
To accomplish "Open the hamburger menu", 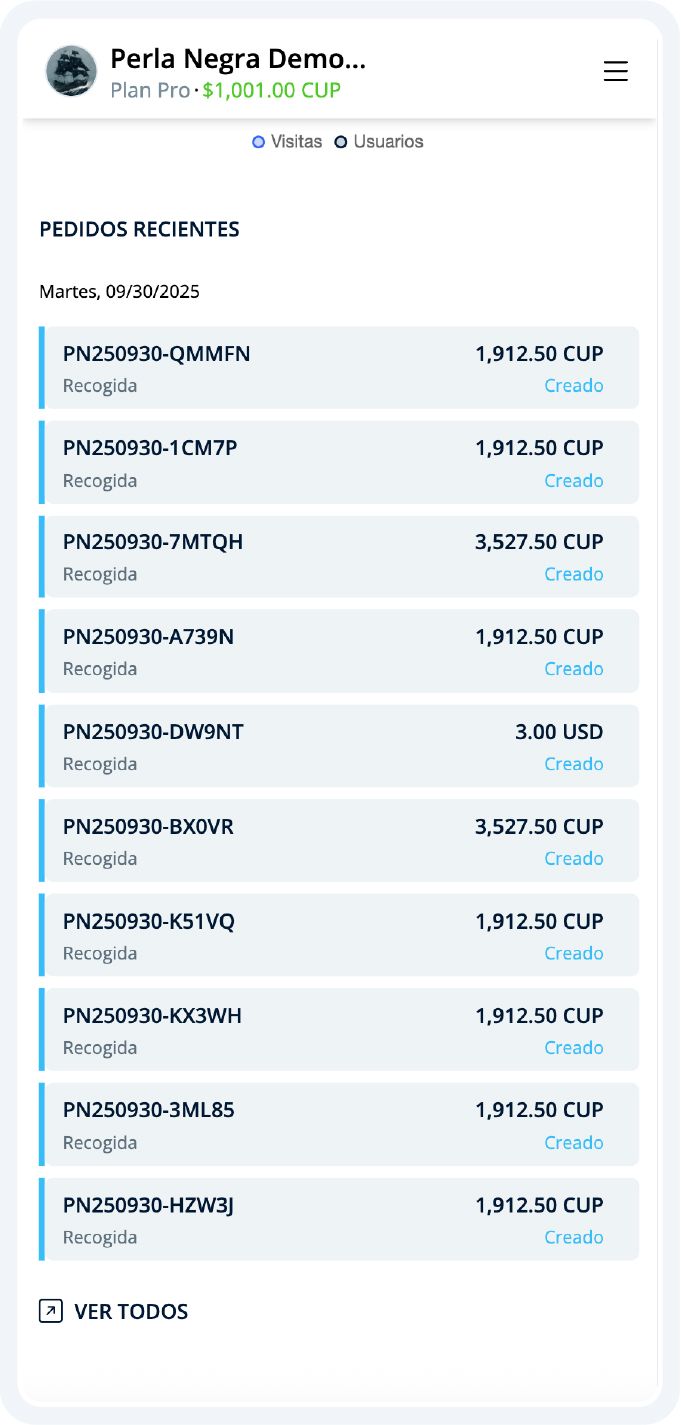I will pos(615,71).
